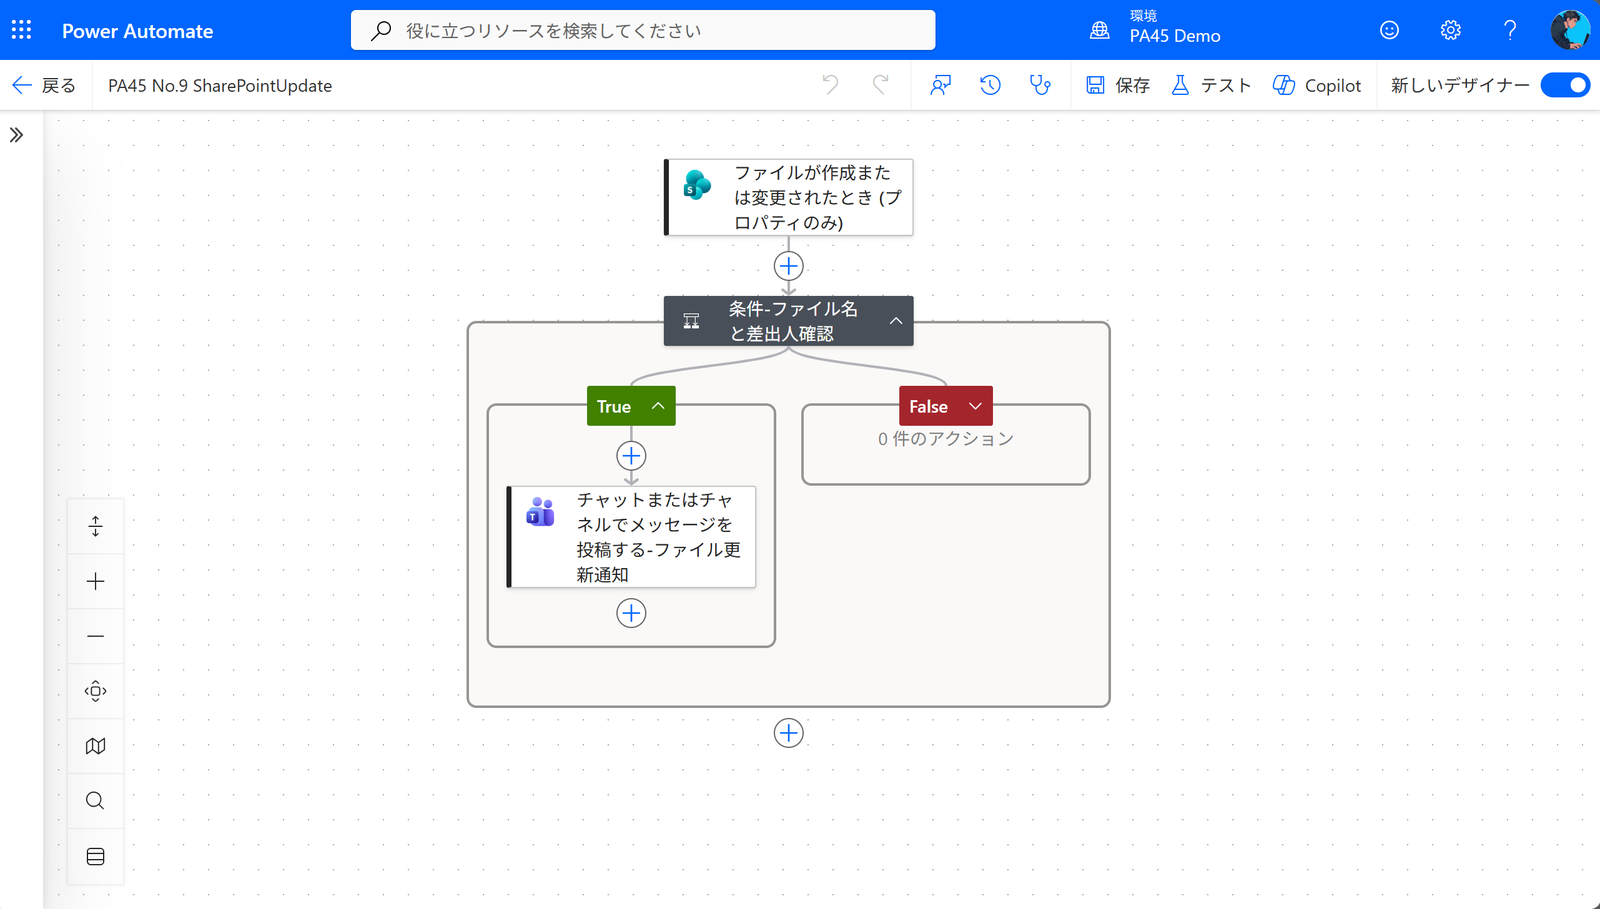Open settings gear icon
Image resolution: width=1600 pixels, height=909 pixels.
click(1450, 30)
